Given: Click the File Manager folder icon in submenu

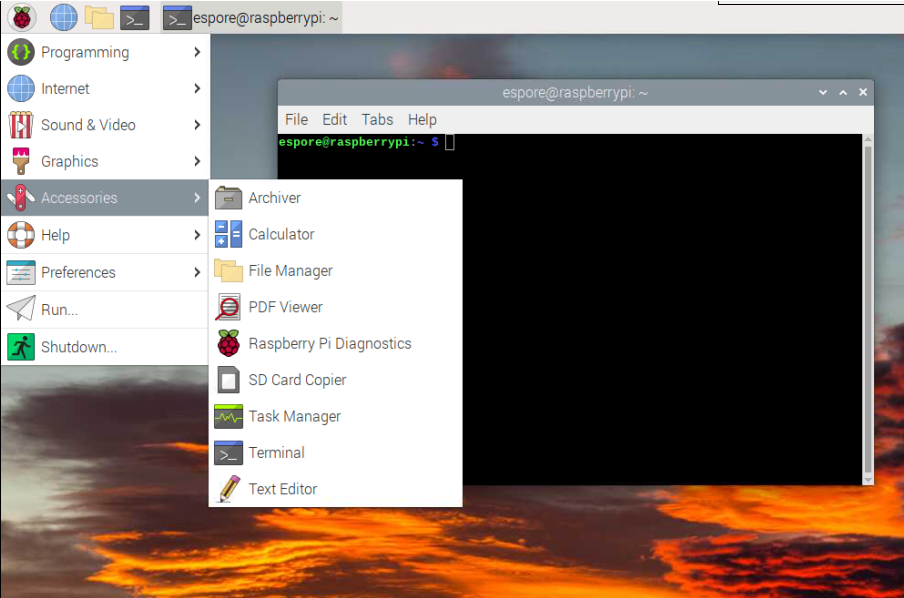Looking at the screenshot, I should click(228, 270).
